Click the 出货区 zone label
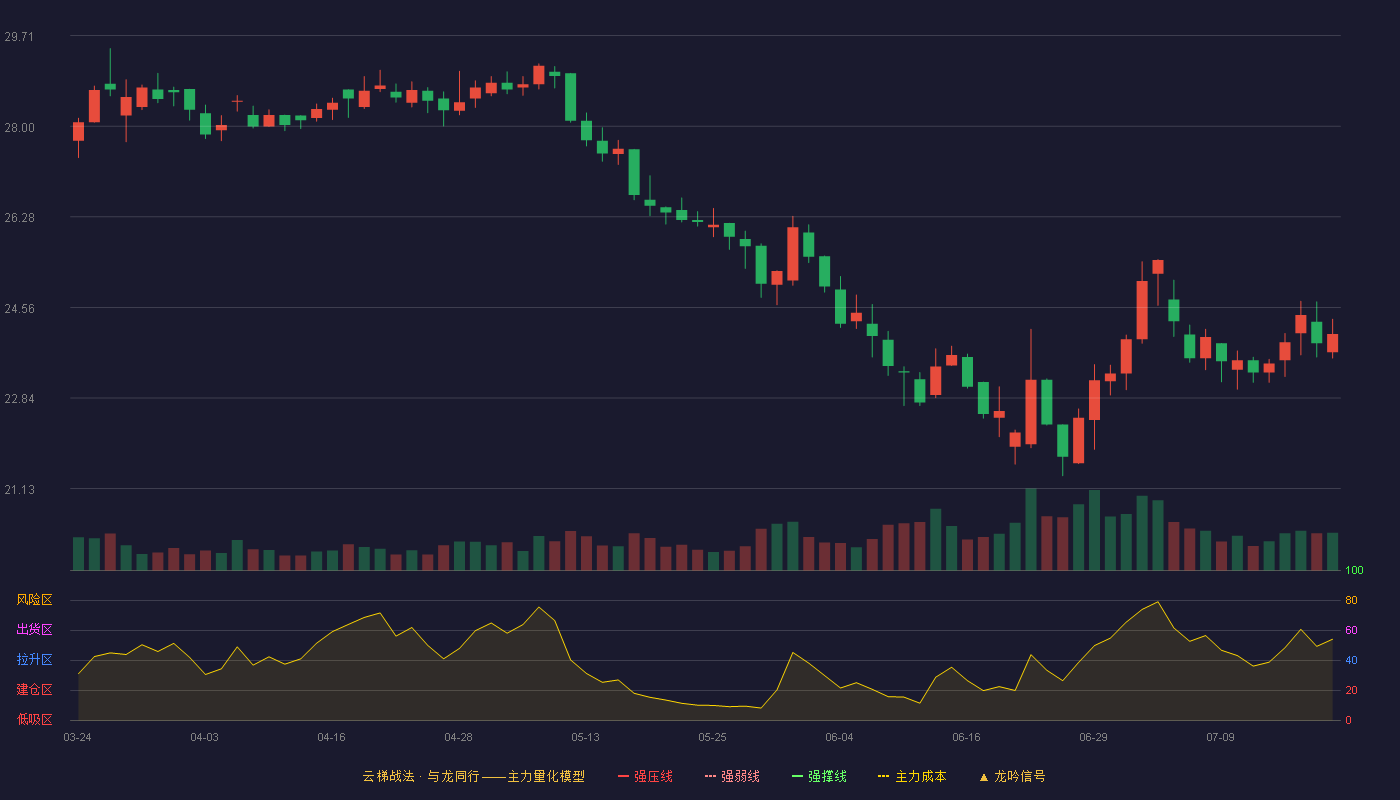Image resolution: width=1400 pixels, height=800 pixels. (x=34, y=630)
